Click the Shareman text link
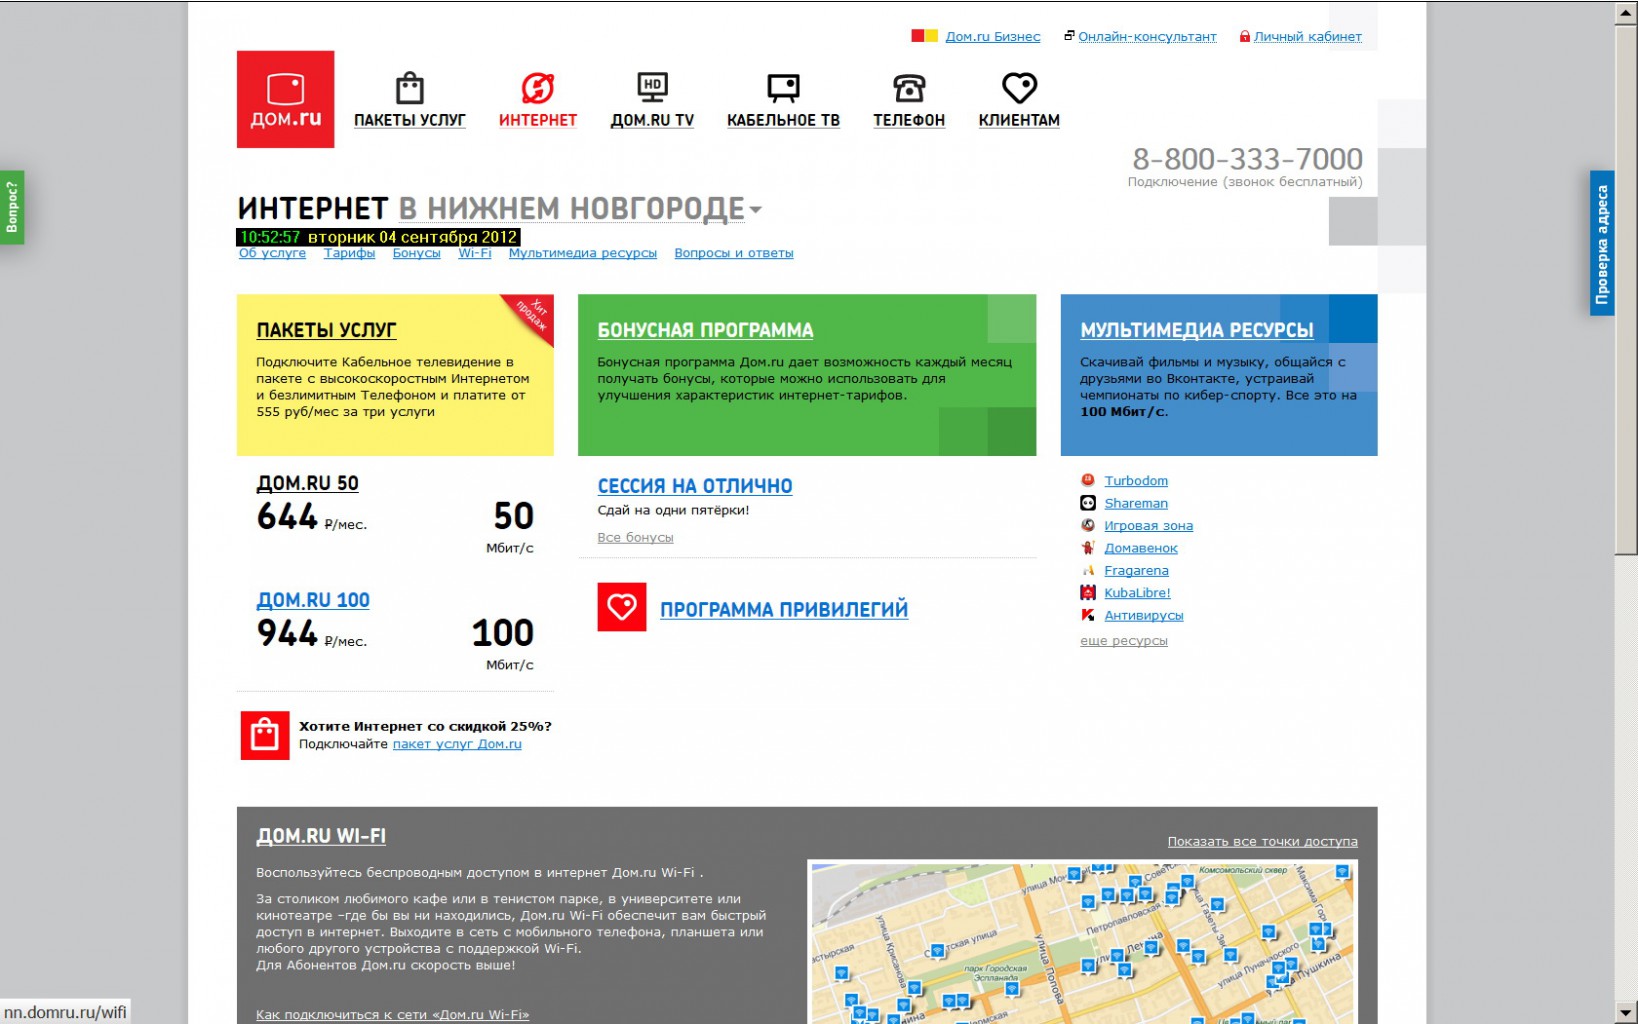This screenshot has width=1638, height=1024. (1136, 503)
